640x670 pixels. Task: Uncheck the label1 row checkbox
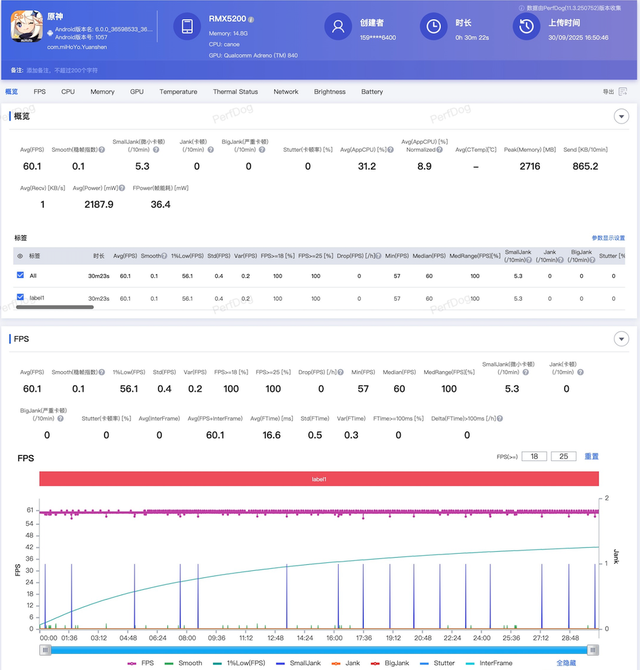click(21, 298)
